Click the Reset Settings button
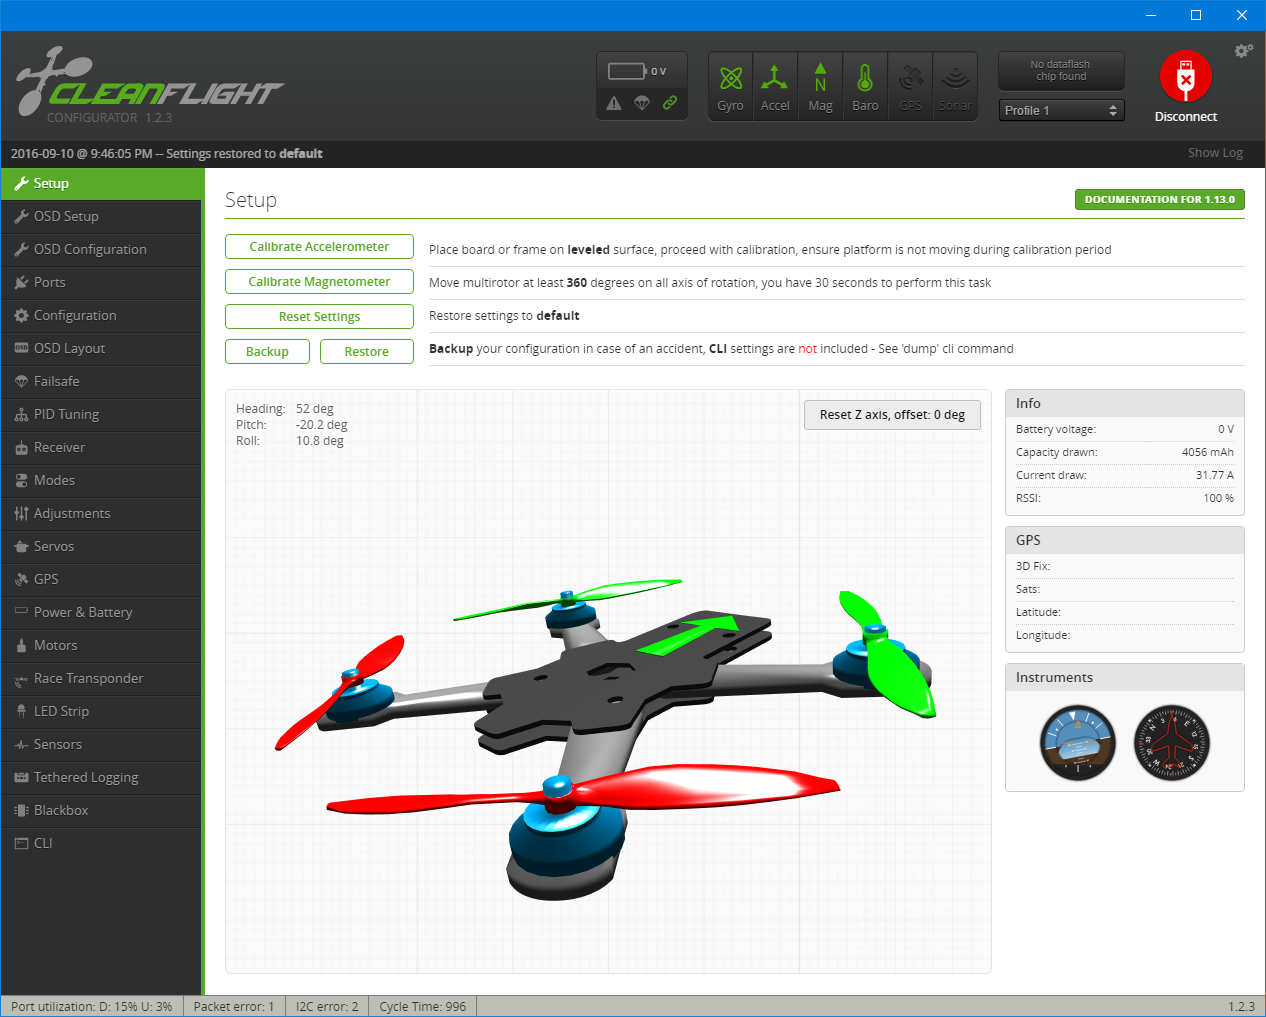This screenshot has height=1017, width=1266. pyautogui.click(x=319, y=317)
